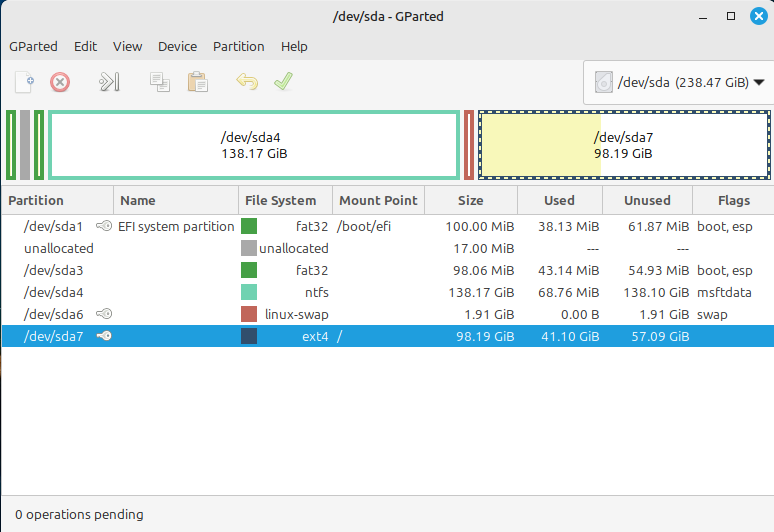Sort by the Used column header

[559, 200]
